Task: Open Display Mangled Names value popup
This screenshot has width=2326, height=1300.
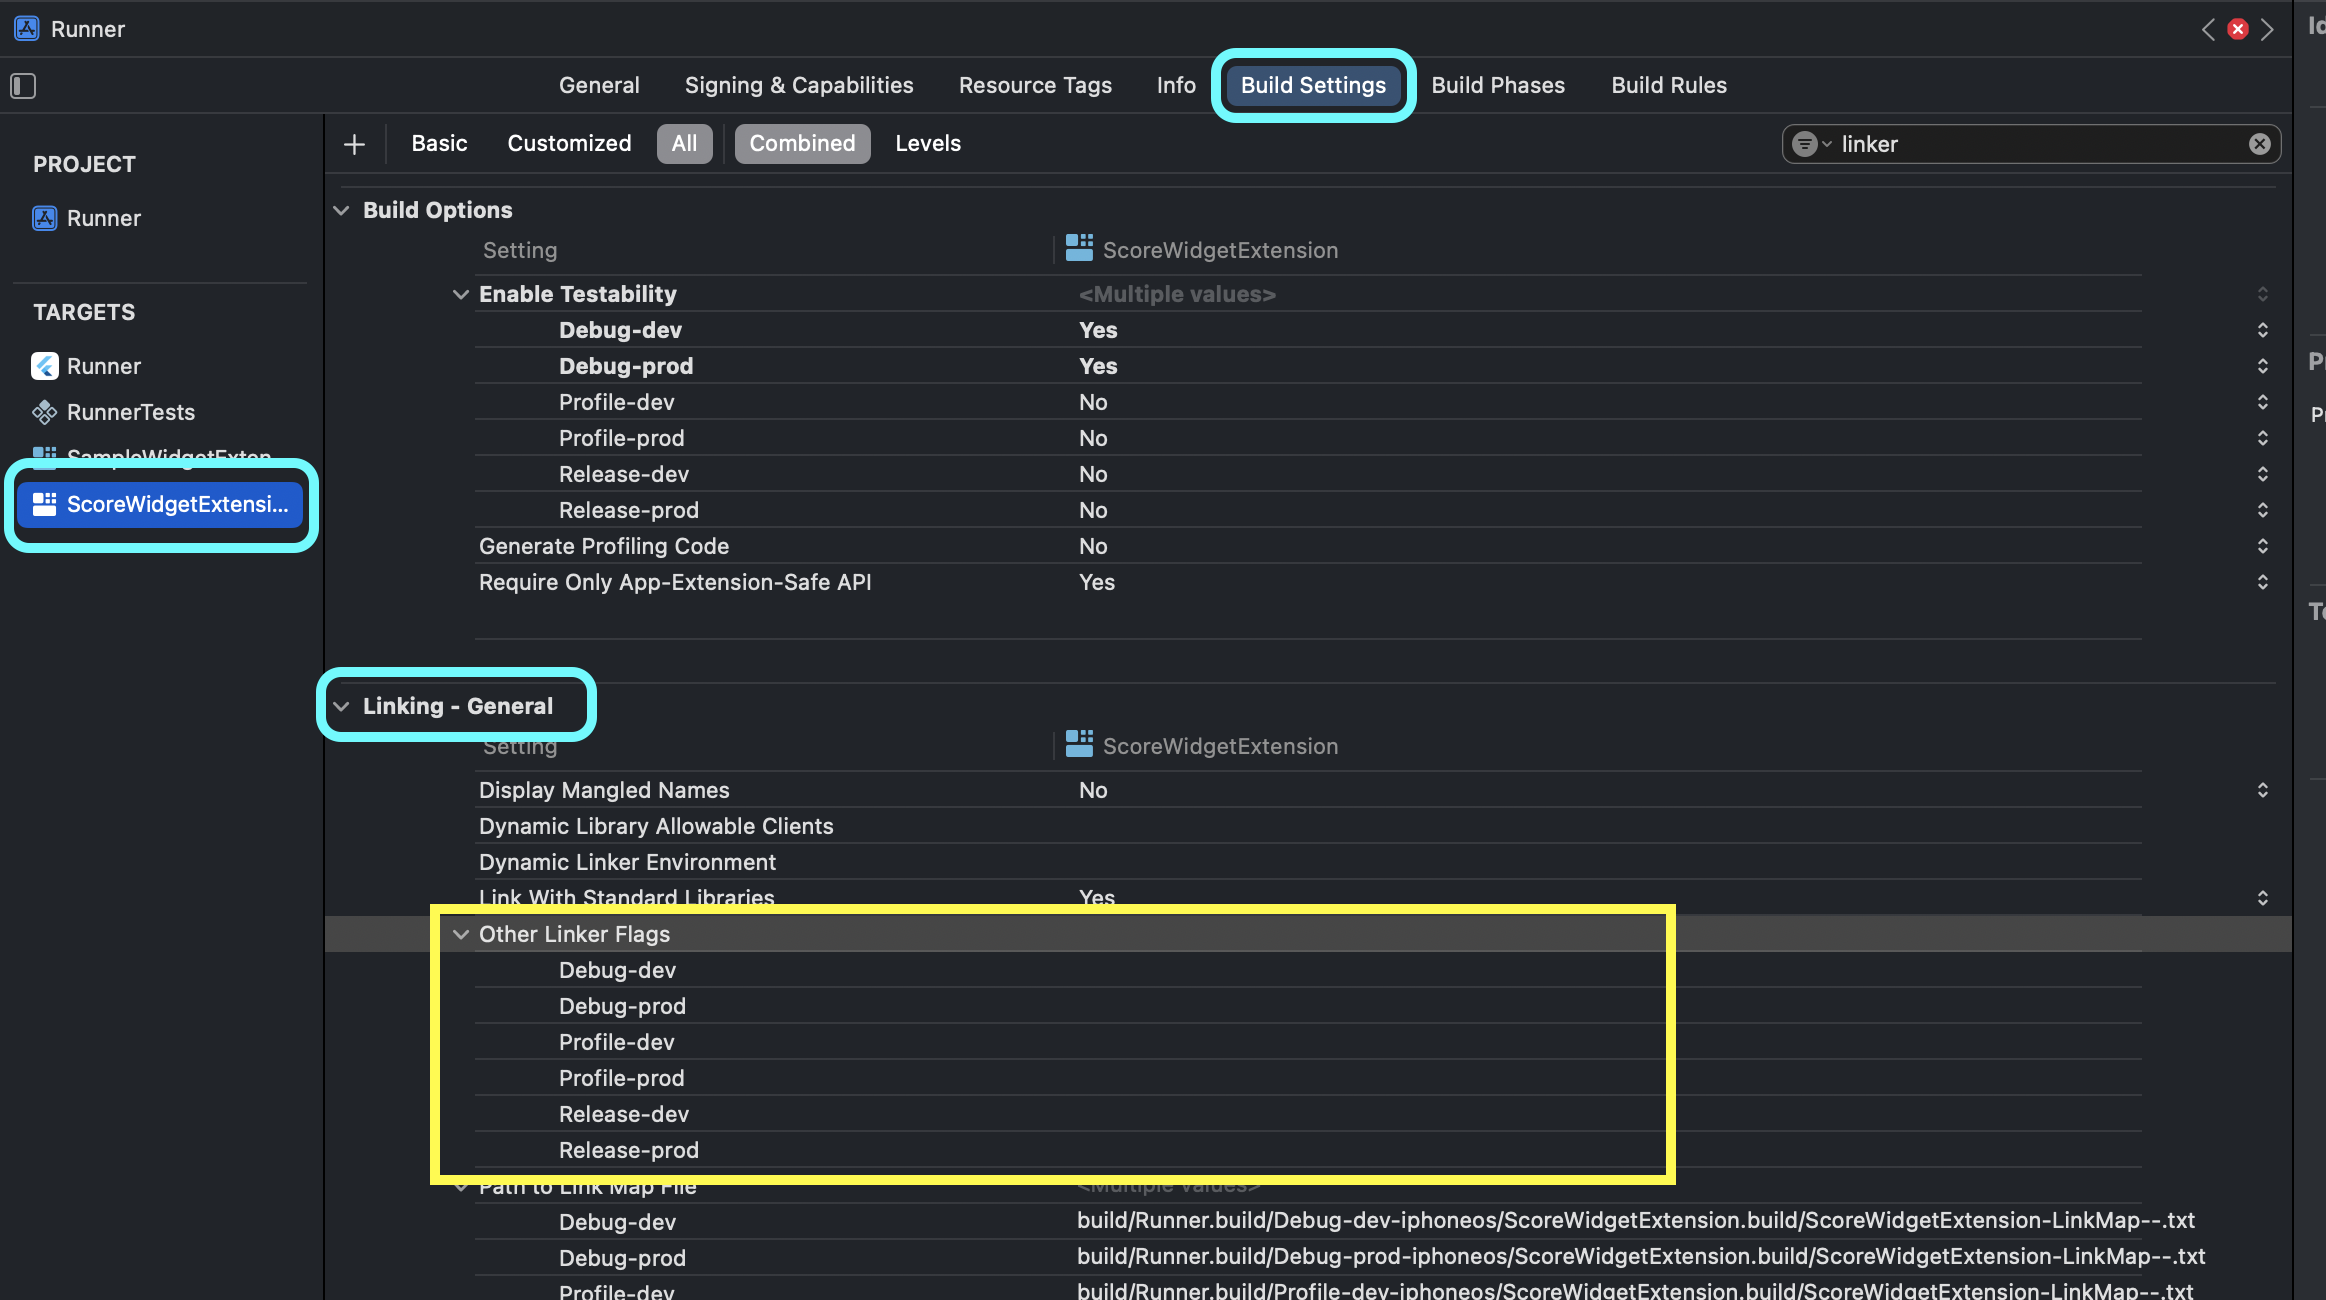Action: point(2262,790)
